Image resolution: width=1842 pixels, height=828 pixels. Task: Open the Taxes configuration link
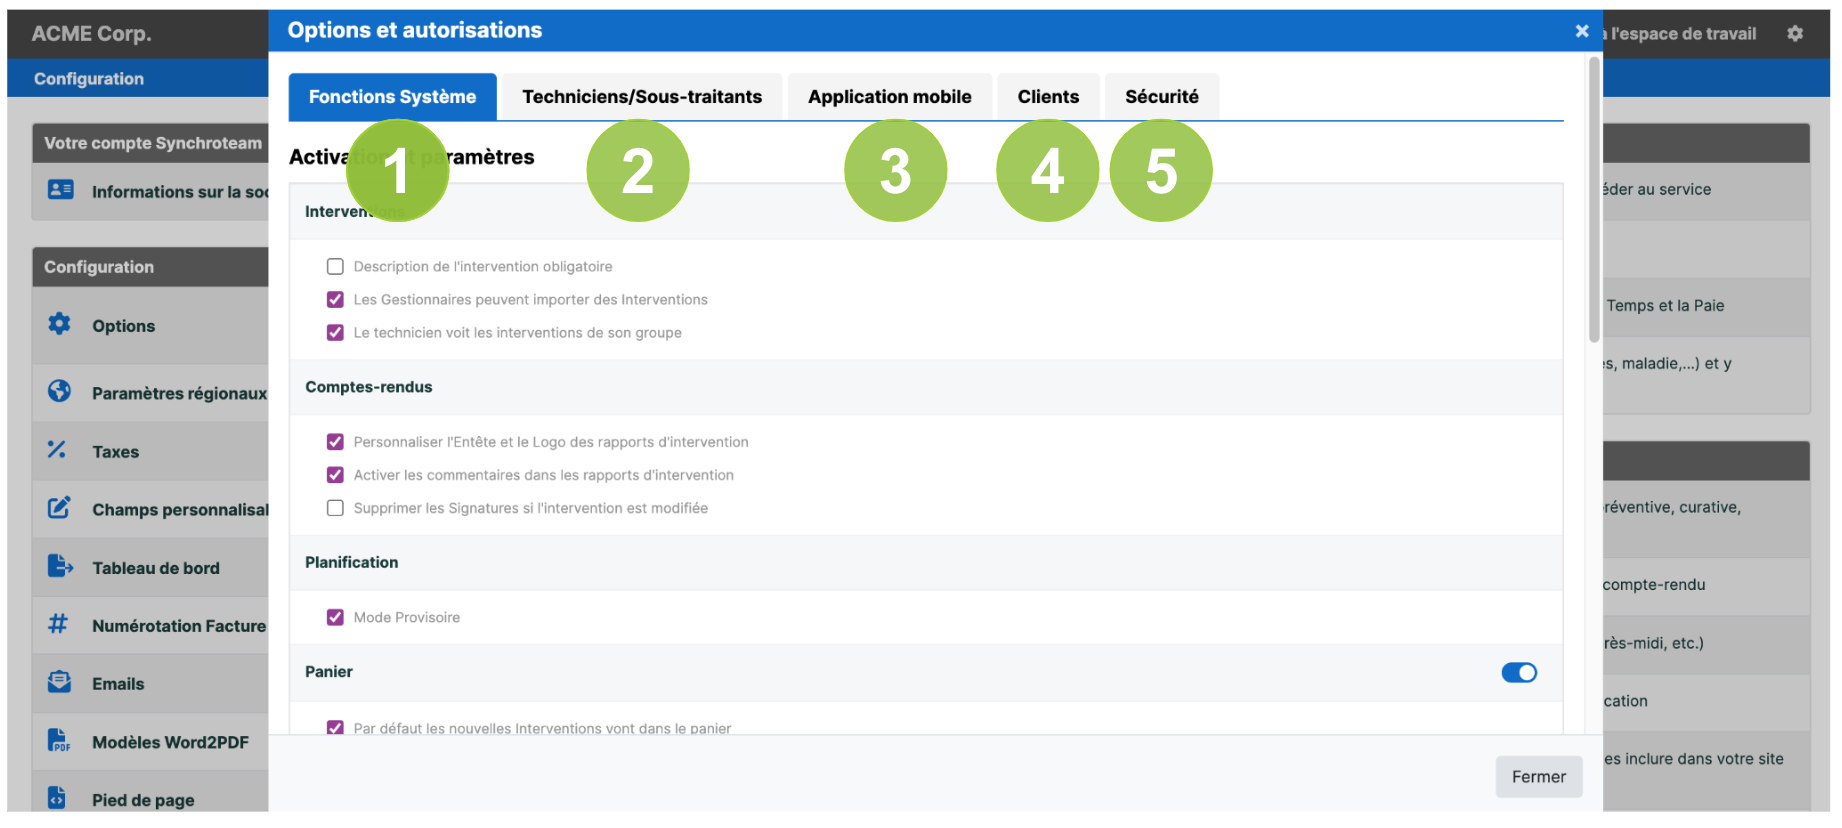point(115,452)
